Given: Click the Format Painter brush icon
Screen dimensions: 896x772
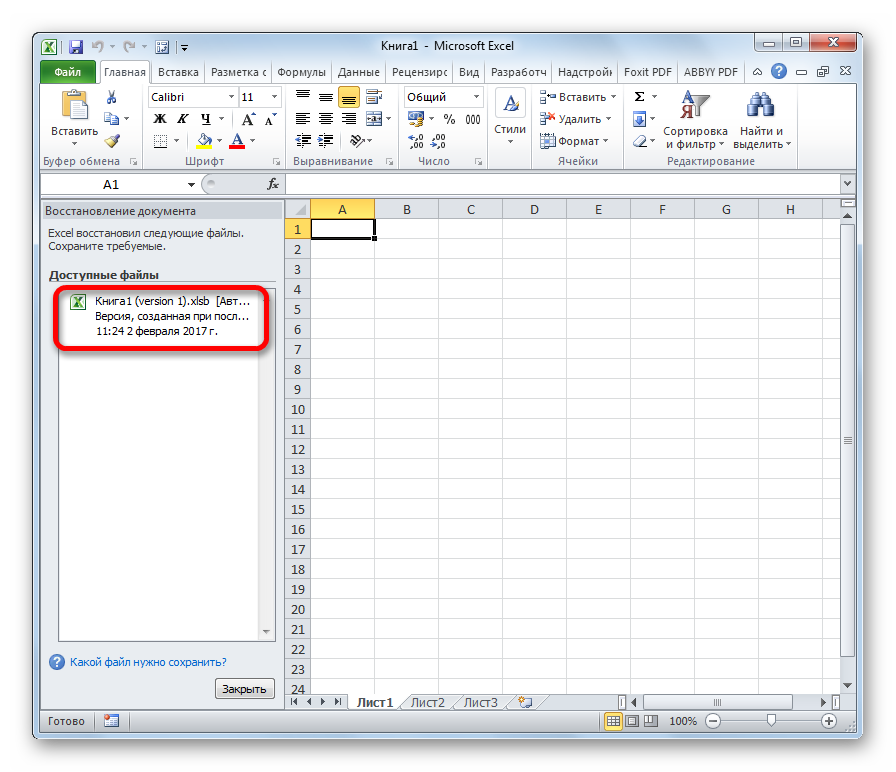Looking at the screenshot, I should (111, 141).
